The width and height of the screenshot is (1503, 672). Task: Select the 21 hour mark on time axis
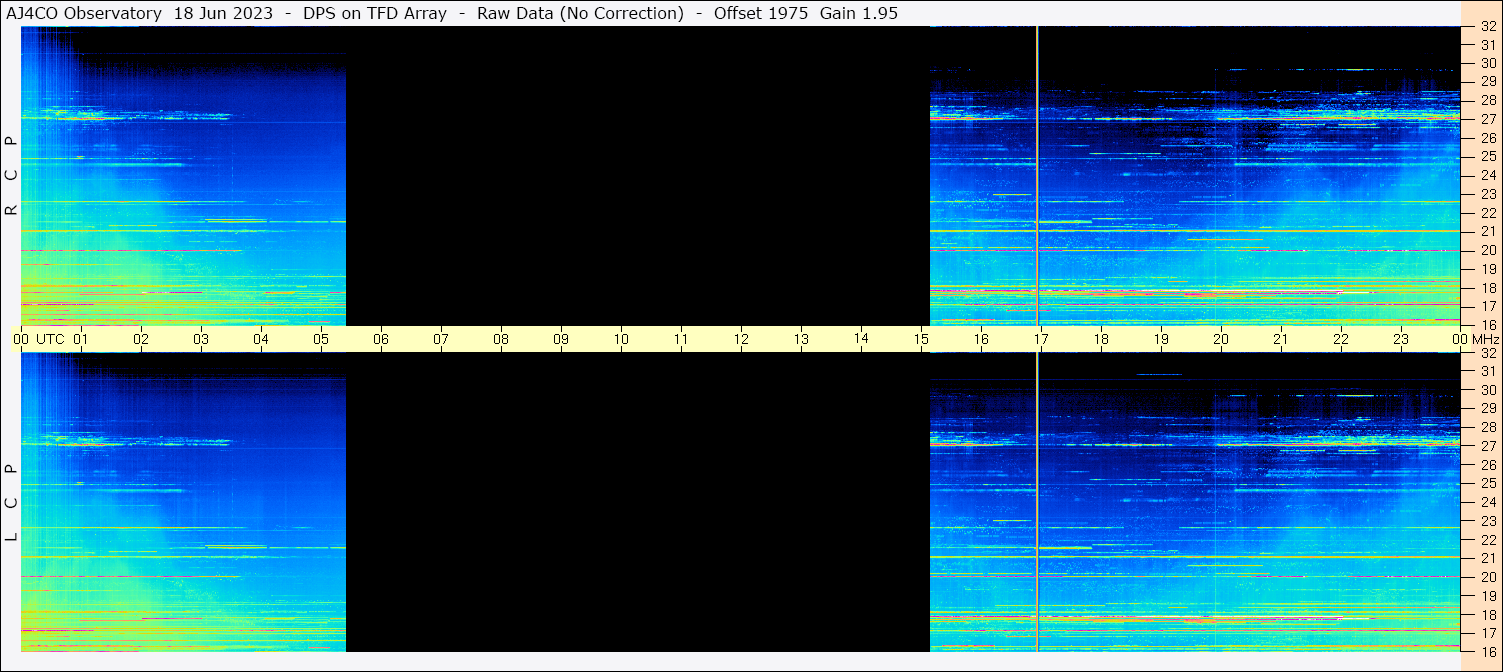point(1281,339)
